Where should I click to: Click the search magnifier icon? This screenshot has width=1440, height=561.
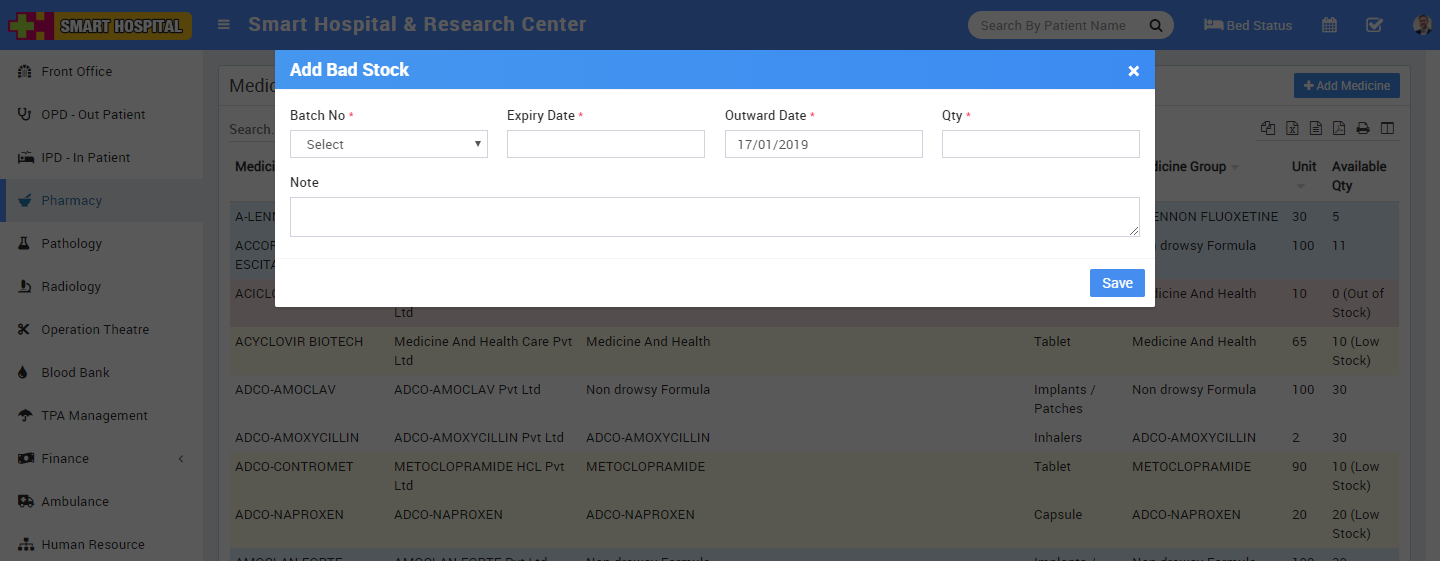[x=1155, y=26]
